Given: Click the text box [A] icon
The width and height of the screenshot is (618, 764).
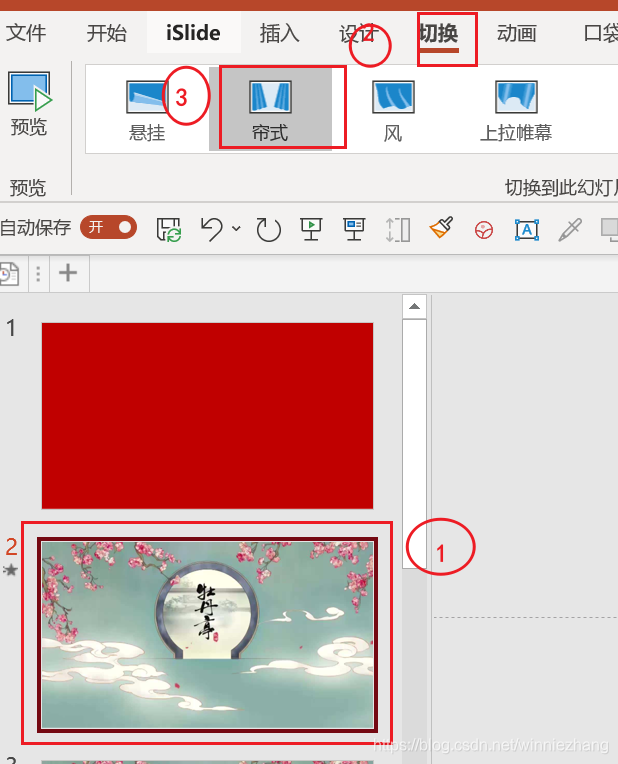Looking at the screenshot, I should (x=527, y=229).
